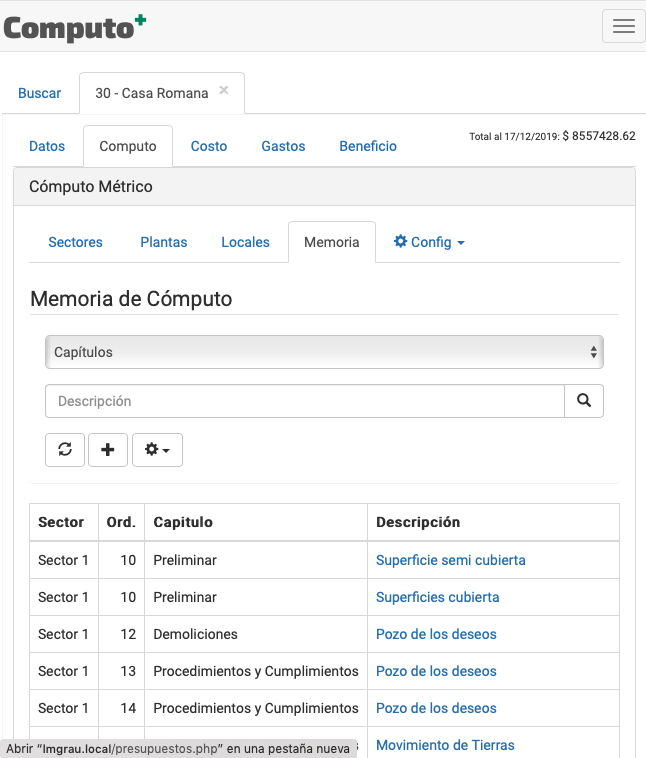Select the Gastos tab

click(283, 146)
